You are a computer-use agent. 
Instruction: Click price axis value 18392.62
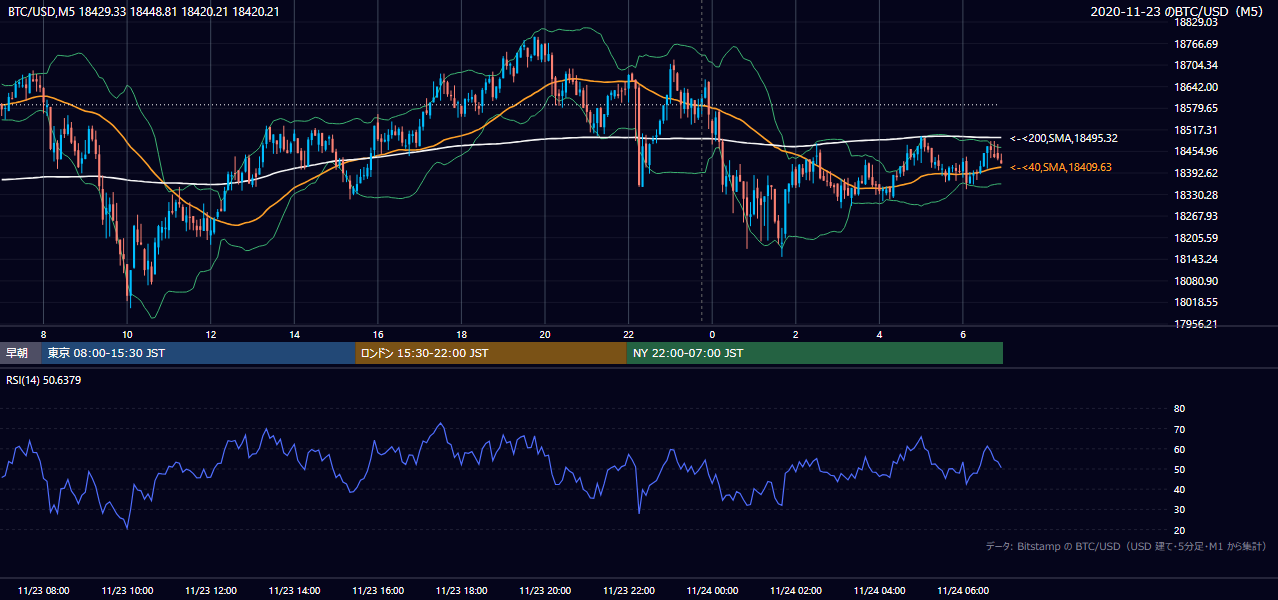[1196, 173]
